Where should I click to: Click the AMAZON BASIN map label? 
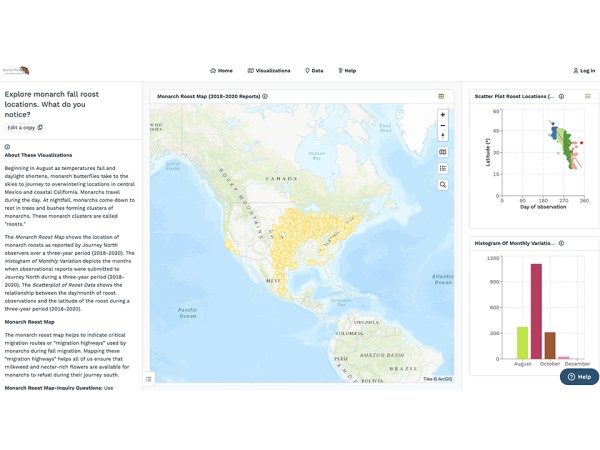(x=382, y=355)
